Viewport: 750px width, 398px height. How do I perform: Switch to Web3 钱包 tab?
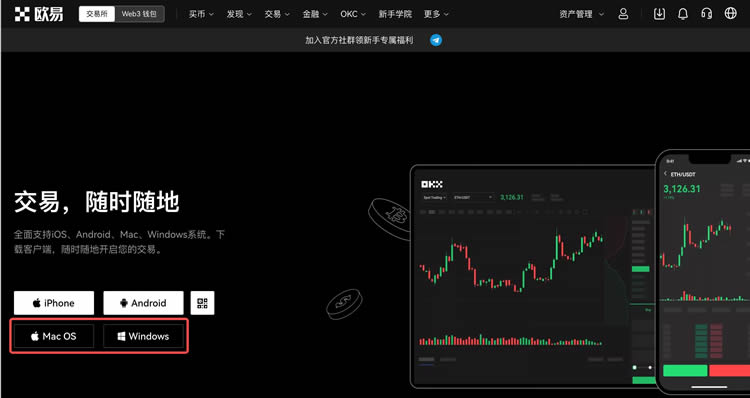pos(139,14)
